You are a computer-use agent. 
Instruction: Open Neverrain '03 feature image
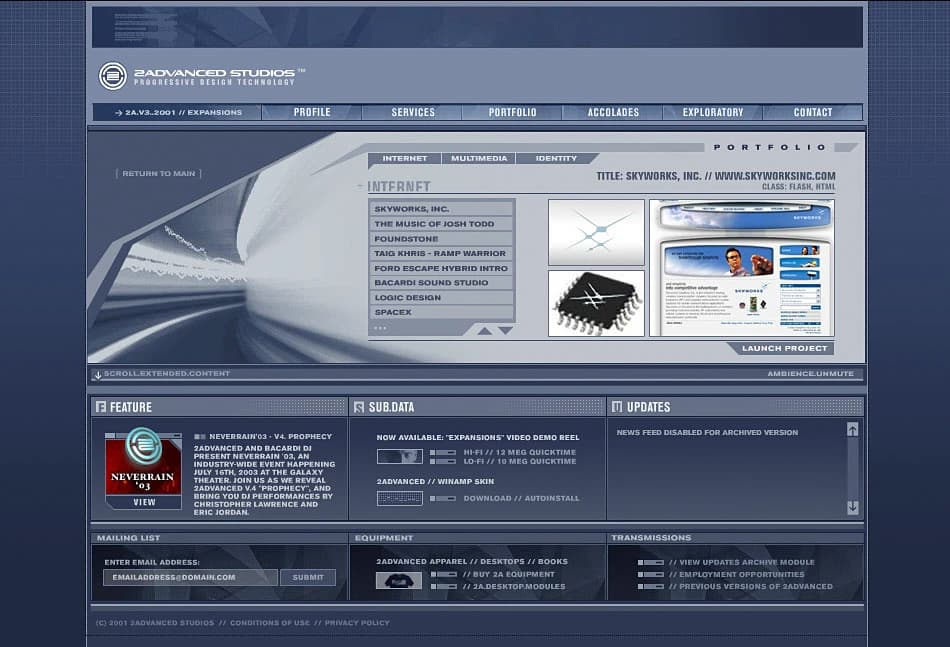pos(143,463)
